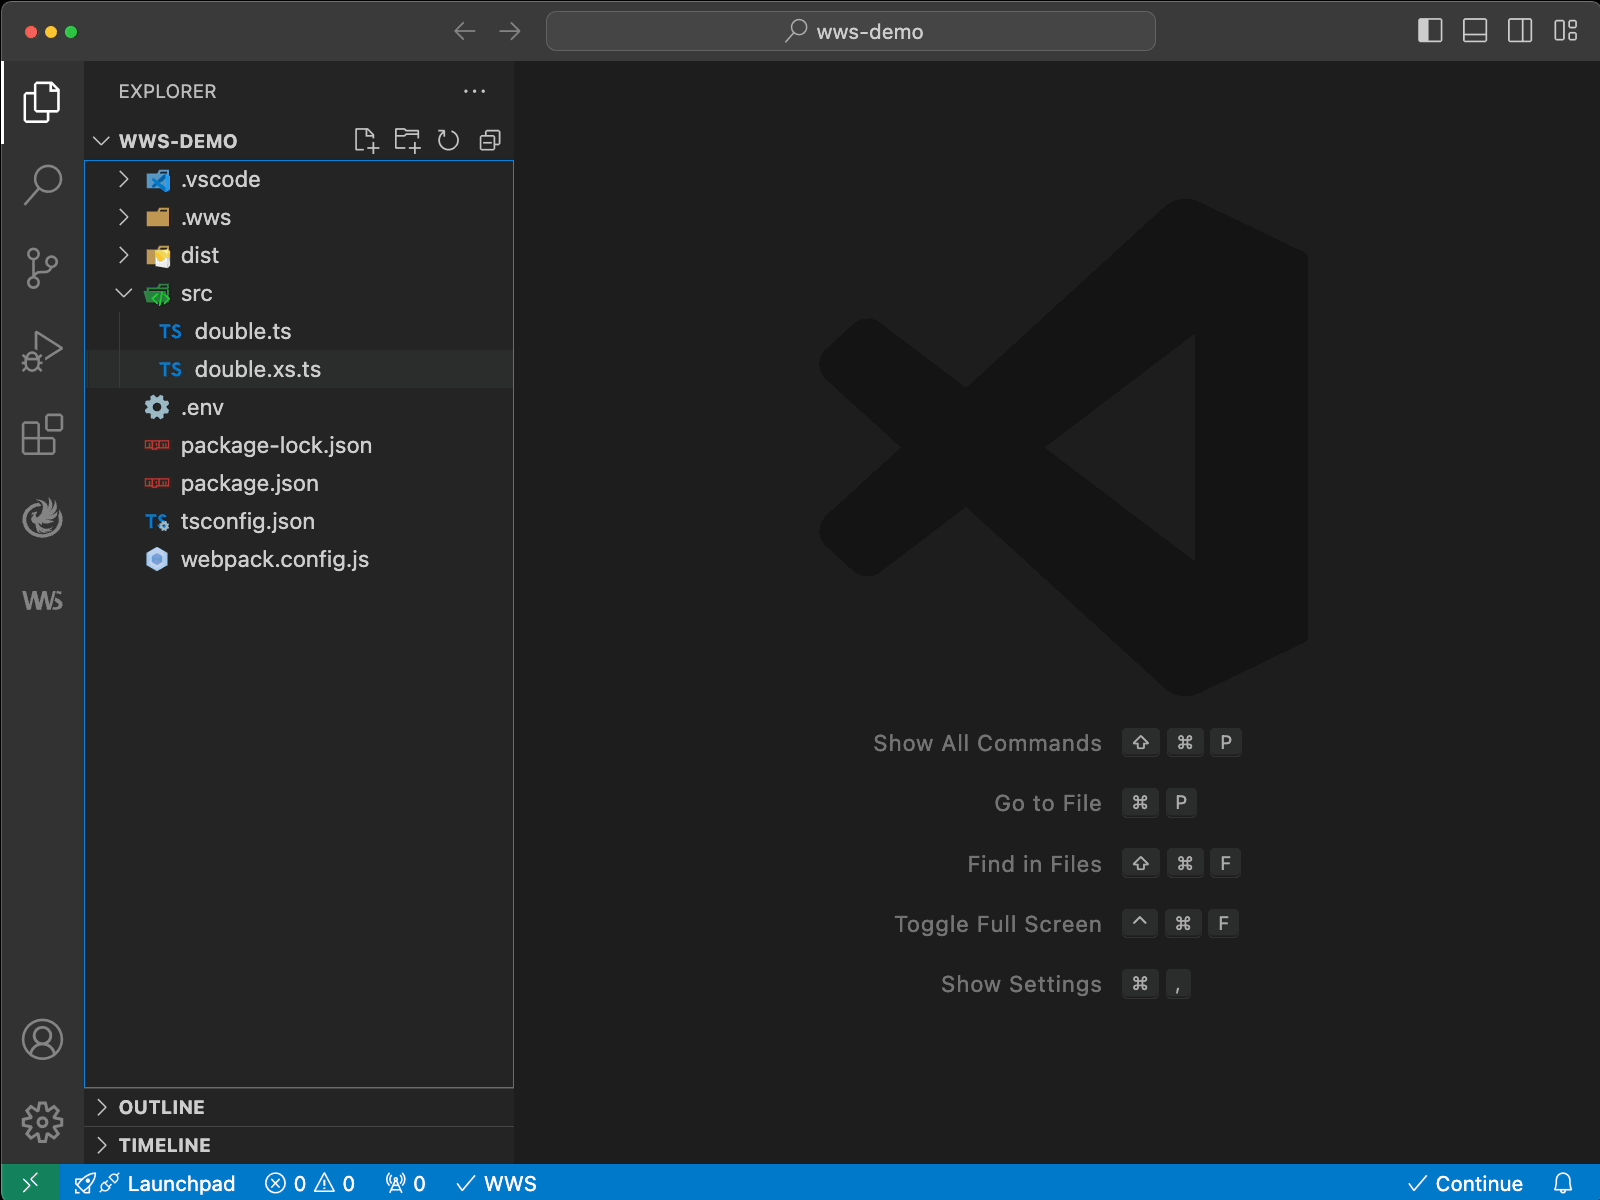Click the Show All Commands hint
Viewport: 1600px width, 1200px height.
point(987,743)
